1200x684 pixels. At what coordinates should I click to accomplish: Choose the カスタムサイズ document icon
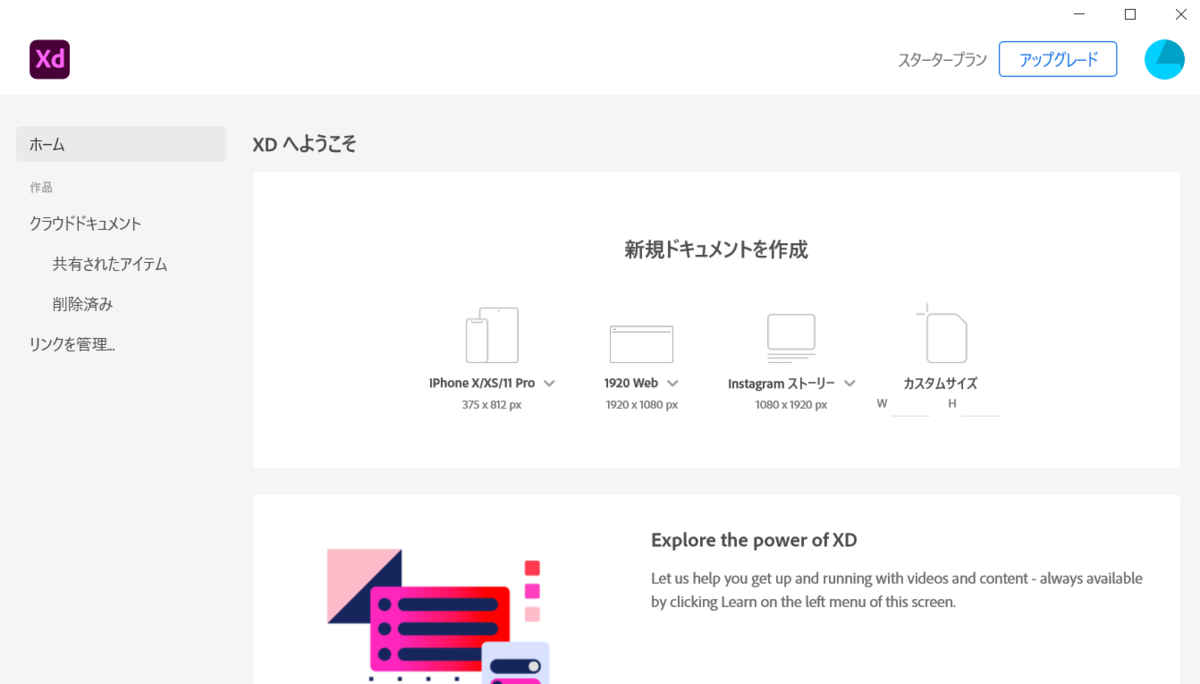coord(941,334)
